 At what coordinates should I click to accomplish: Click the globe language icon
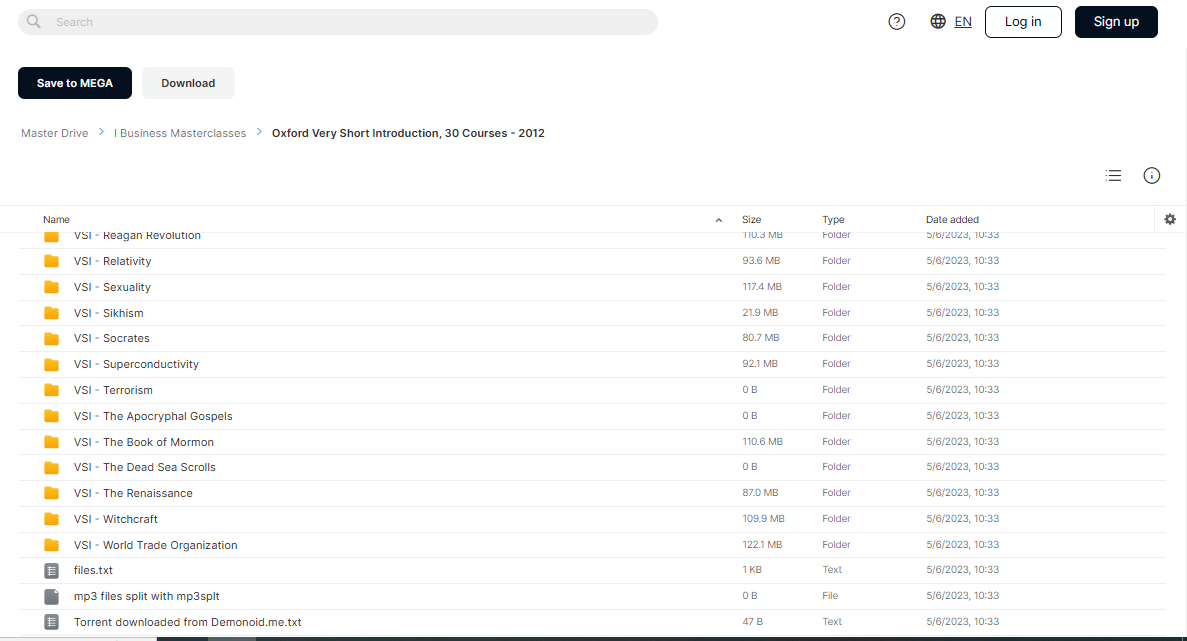click(x=938, y=22)
